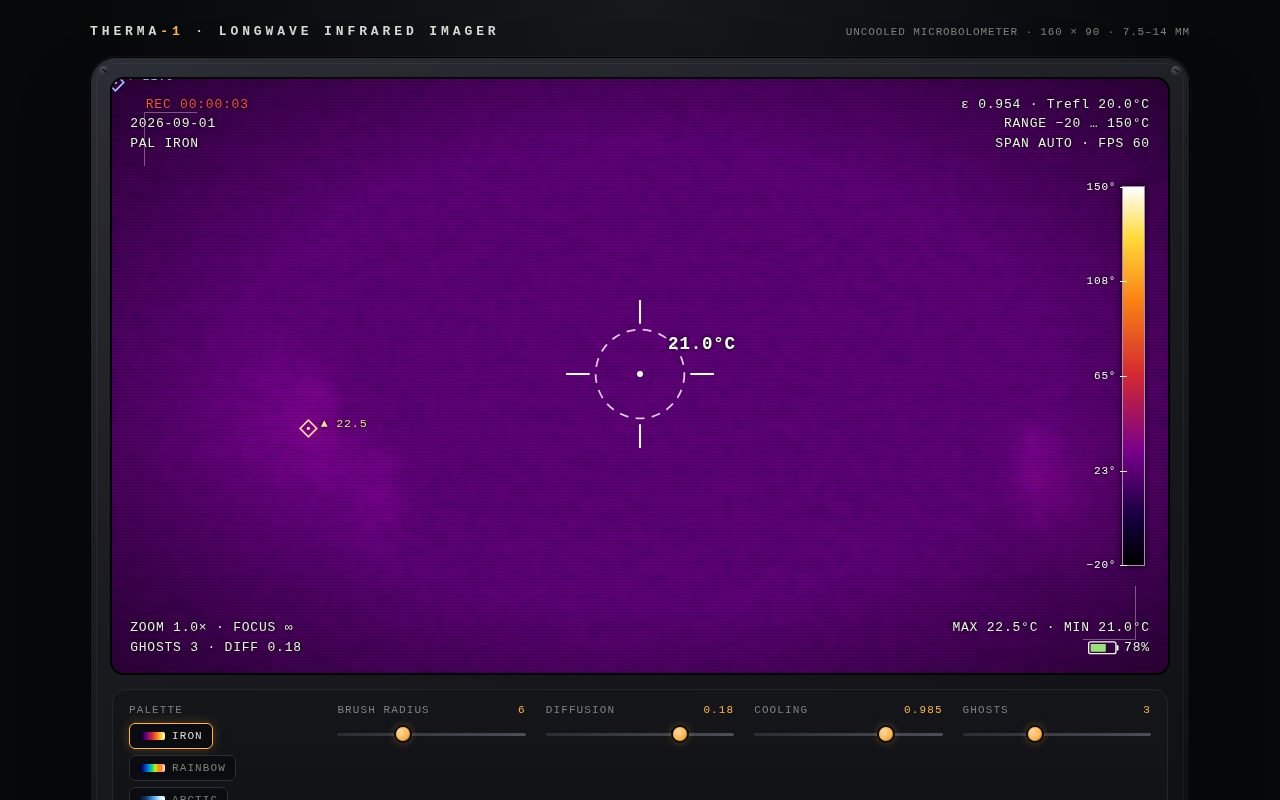Click the GHOSTS 3 · DIFF 0.18 overlay text
The width and height of the screenshot is (1280, 800).
pos(216,648)
